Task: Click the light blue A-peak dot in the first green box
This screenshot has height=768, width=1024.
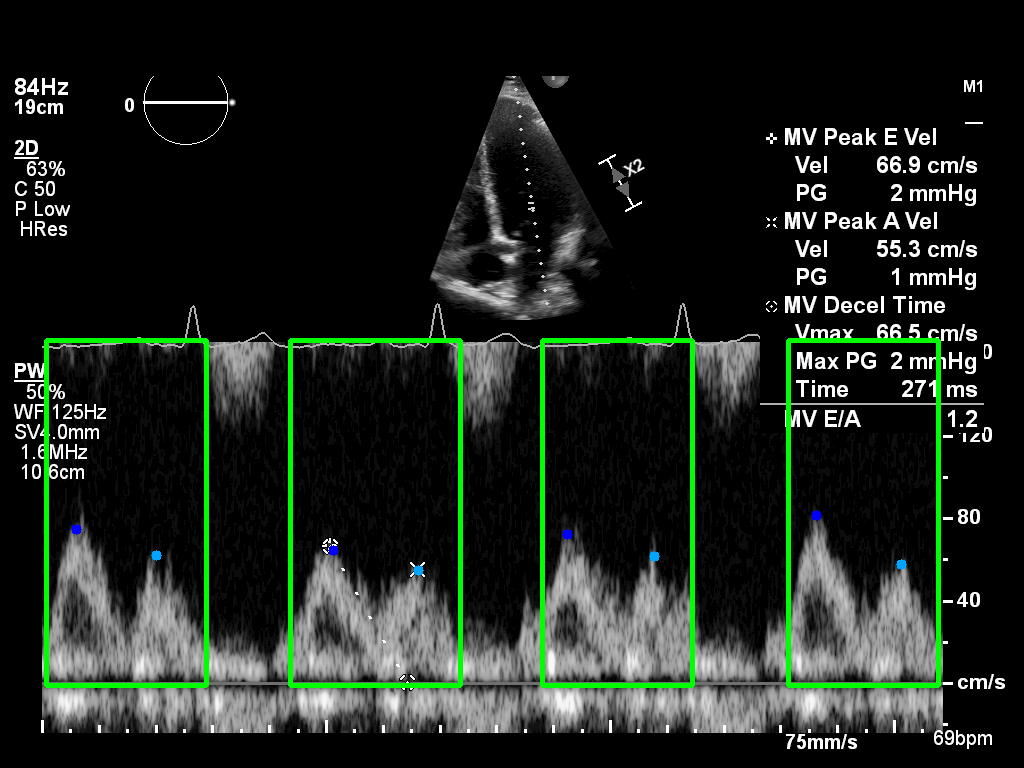Action: pos(156,555)
